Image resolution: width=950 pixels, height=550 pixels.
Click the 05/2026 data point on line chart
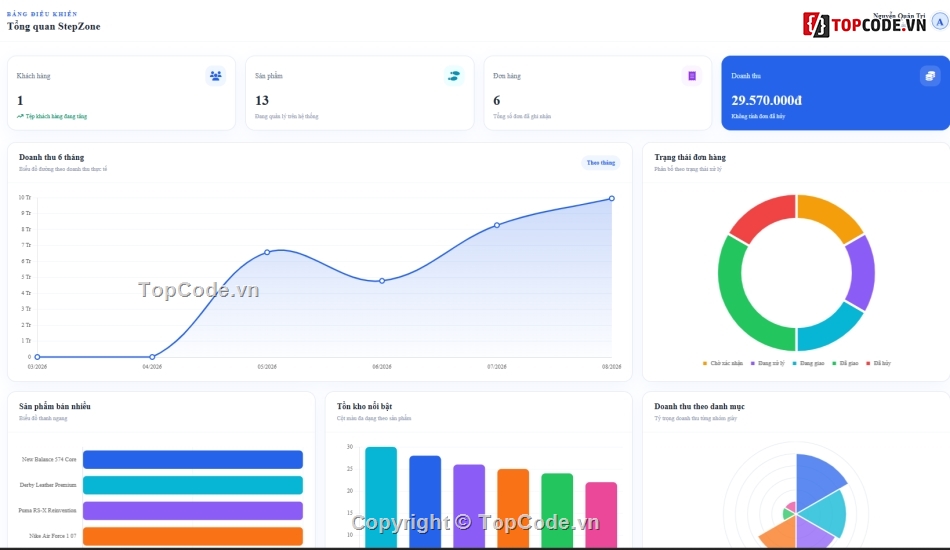267,252
